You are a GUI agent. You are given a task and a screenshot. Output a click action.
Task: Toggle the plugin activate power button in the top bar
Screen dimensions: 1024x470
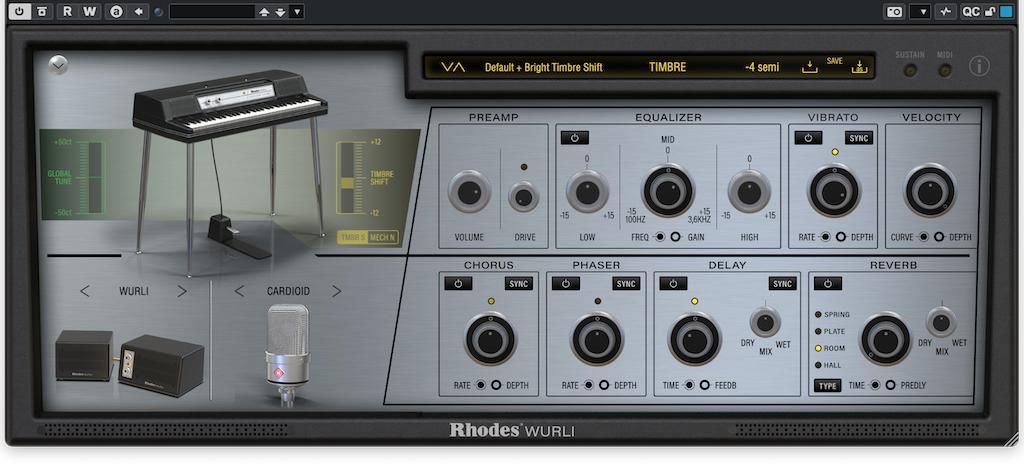(20, 11)
